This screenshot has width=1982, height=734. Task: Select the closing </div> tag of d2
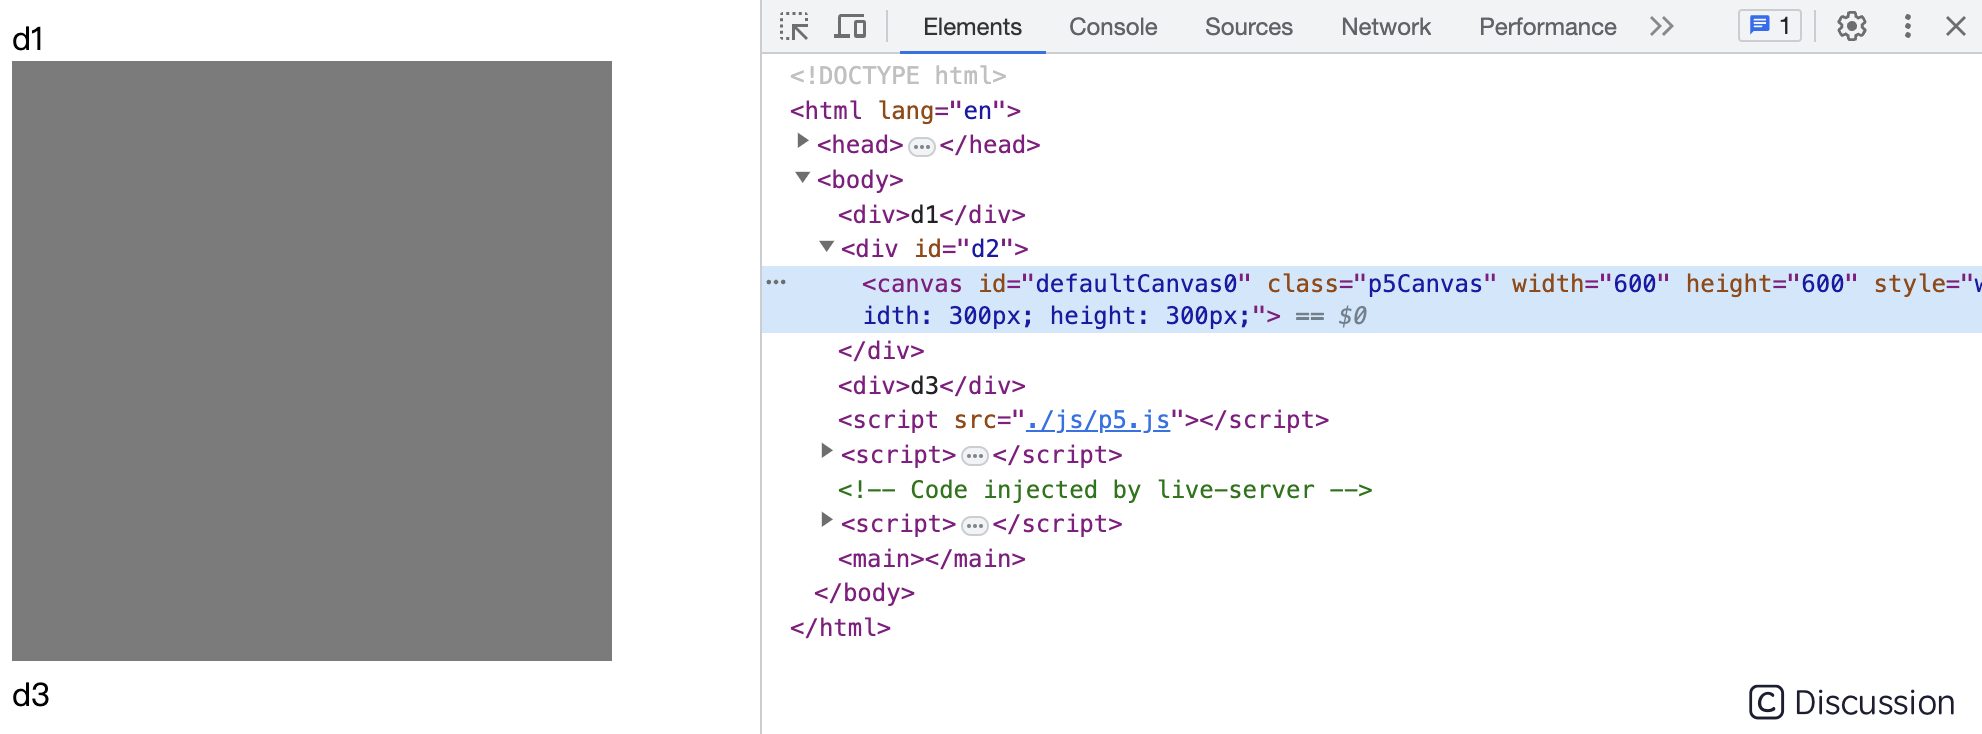(881, 351)
